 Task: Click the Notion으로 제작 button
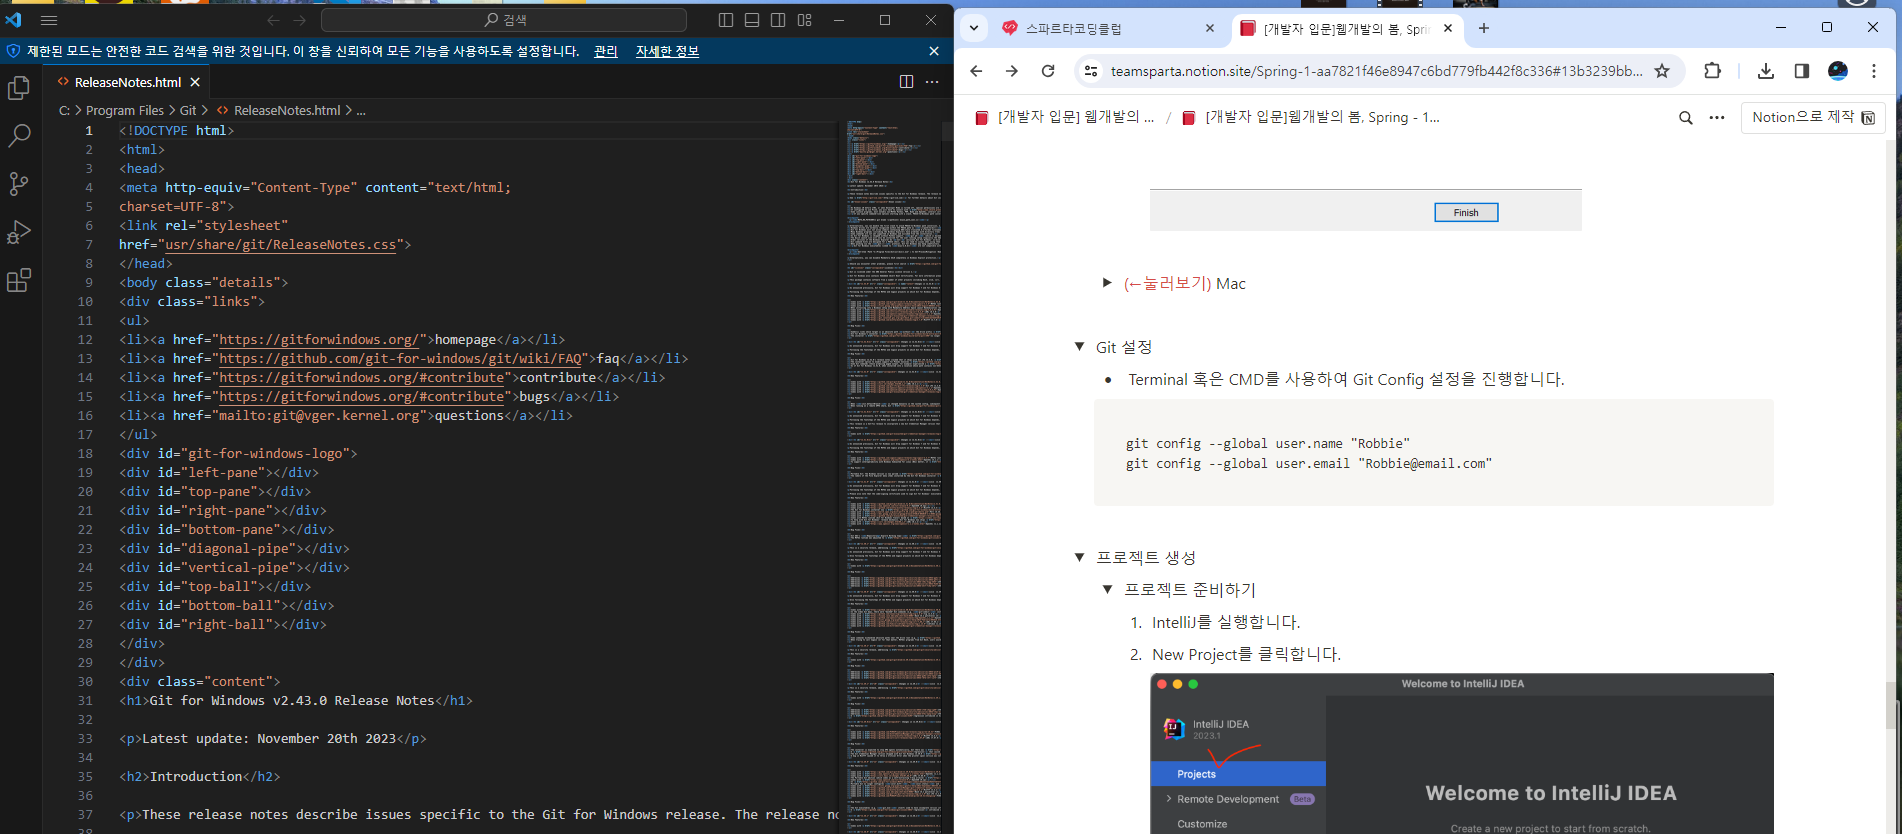tap(1813, 117)
